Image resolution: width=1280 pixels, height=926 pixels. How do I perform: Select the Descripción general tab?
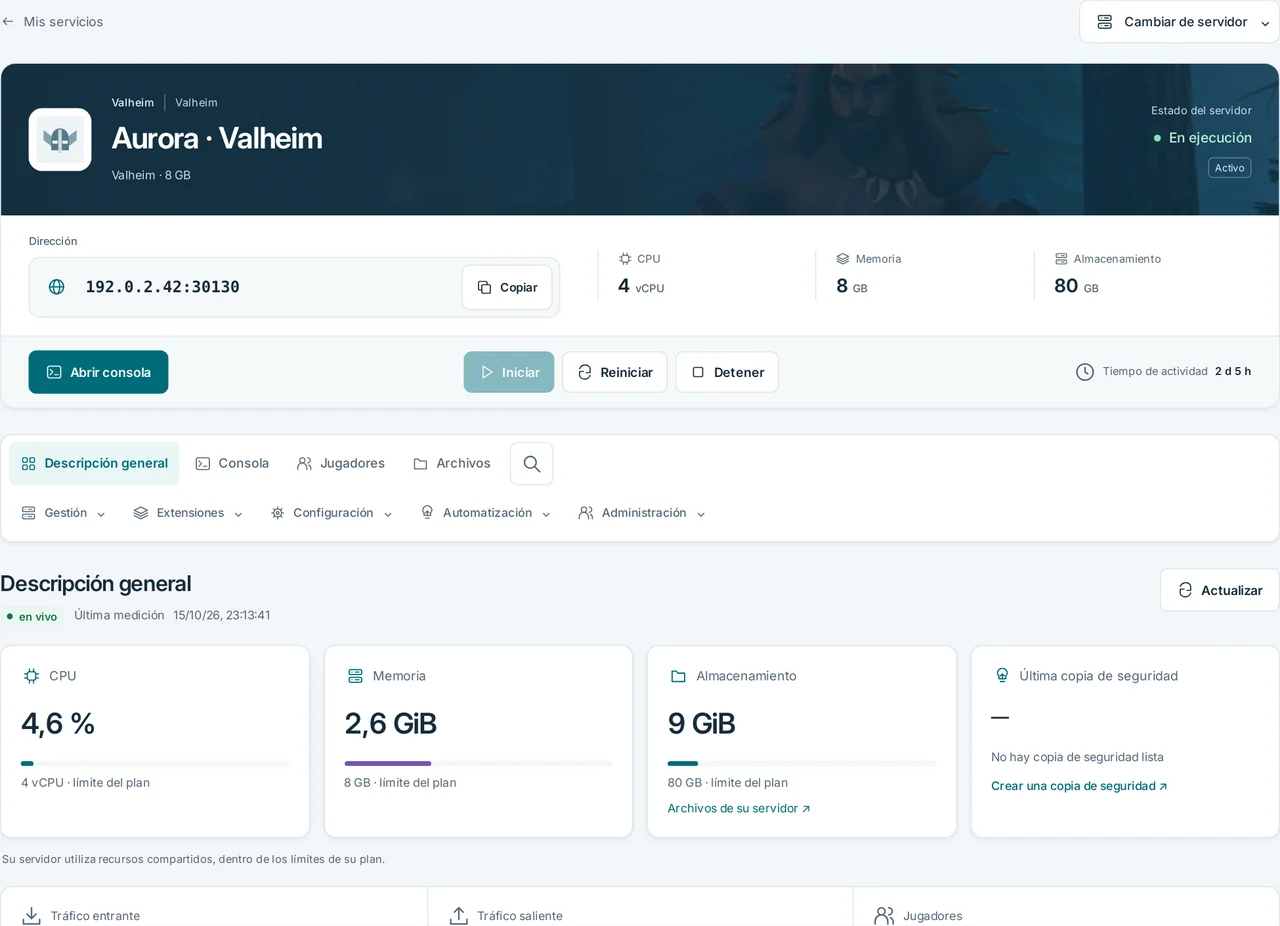[x=94, y=464]
